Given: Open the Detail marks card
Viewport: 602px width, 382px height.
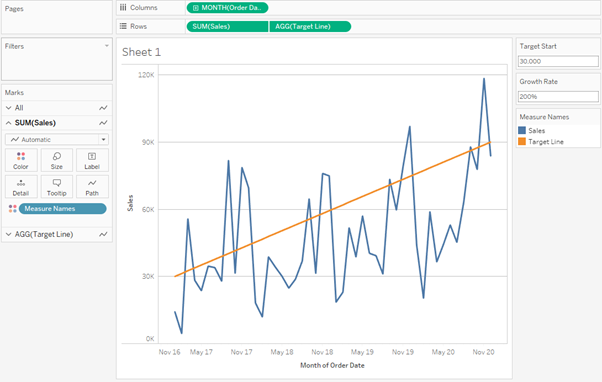Looking at the screenshot, I should [x=21, y=187].
